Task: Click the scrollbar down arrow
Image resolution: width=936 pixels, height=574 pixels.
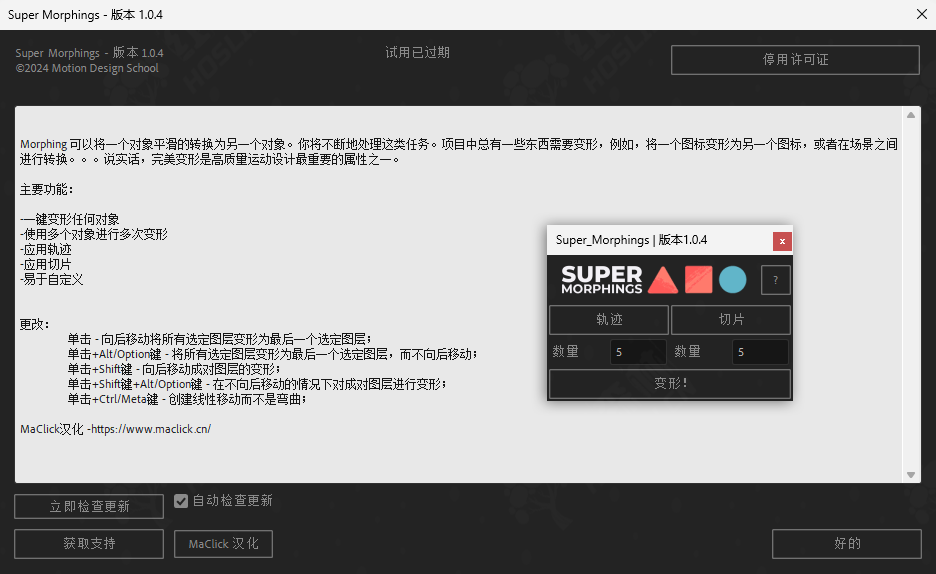Action: pos(911,475)
